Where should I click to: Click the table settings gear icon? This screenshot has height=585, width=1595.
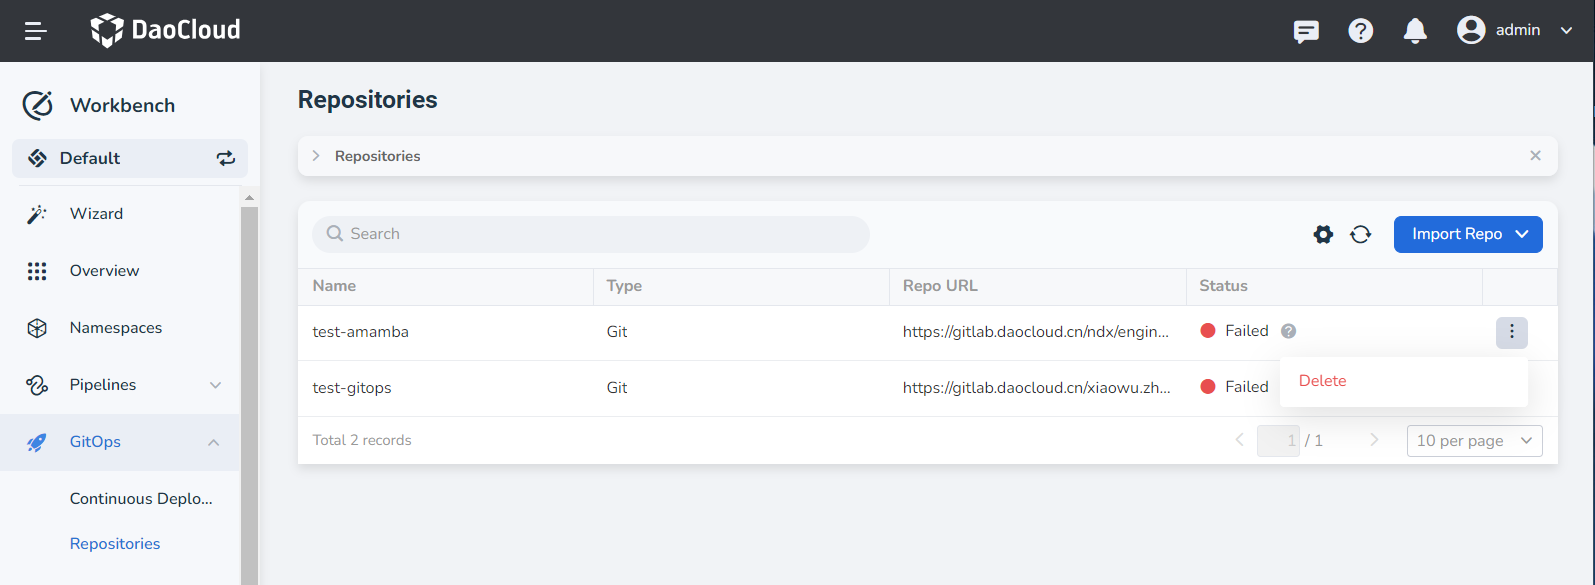[1323, 235]
